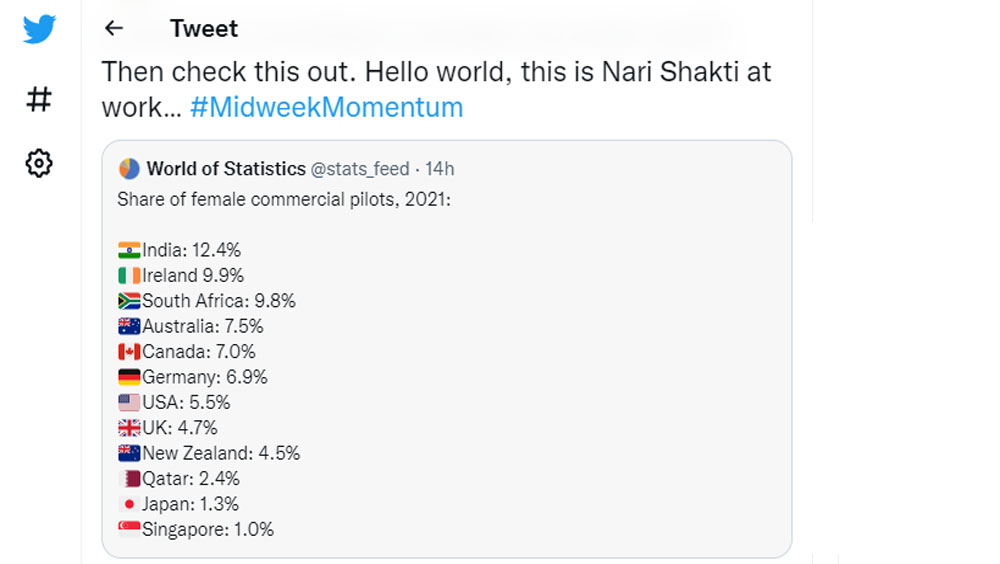Open the #MidweekMomentum hashtag link
1000x564 pixels.
(327, 107)
